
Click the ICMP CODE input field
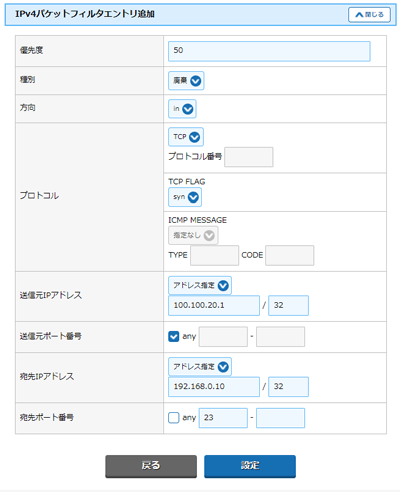pyautogui.click(x=289, y=255)
